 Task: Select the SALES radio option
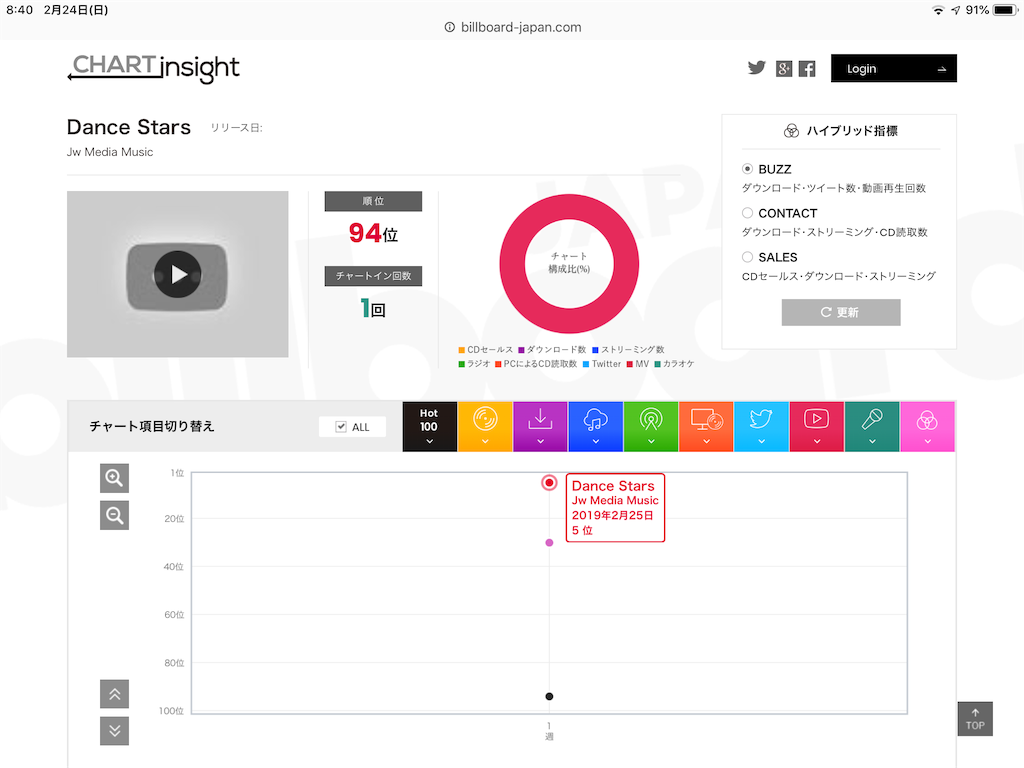[748, 257]
